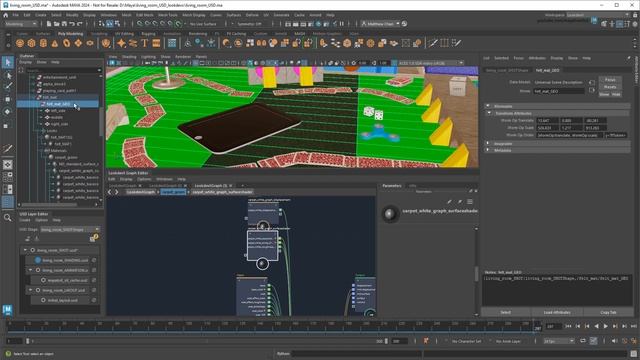Click the Select button at Attribute Editor bottom
The width and height of the screenshot is (640, 360).
coord(505,312)
